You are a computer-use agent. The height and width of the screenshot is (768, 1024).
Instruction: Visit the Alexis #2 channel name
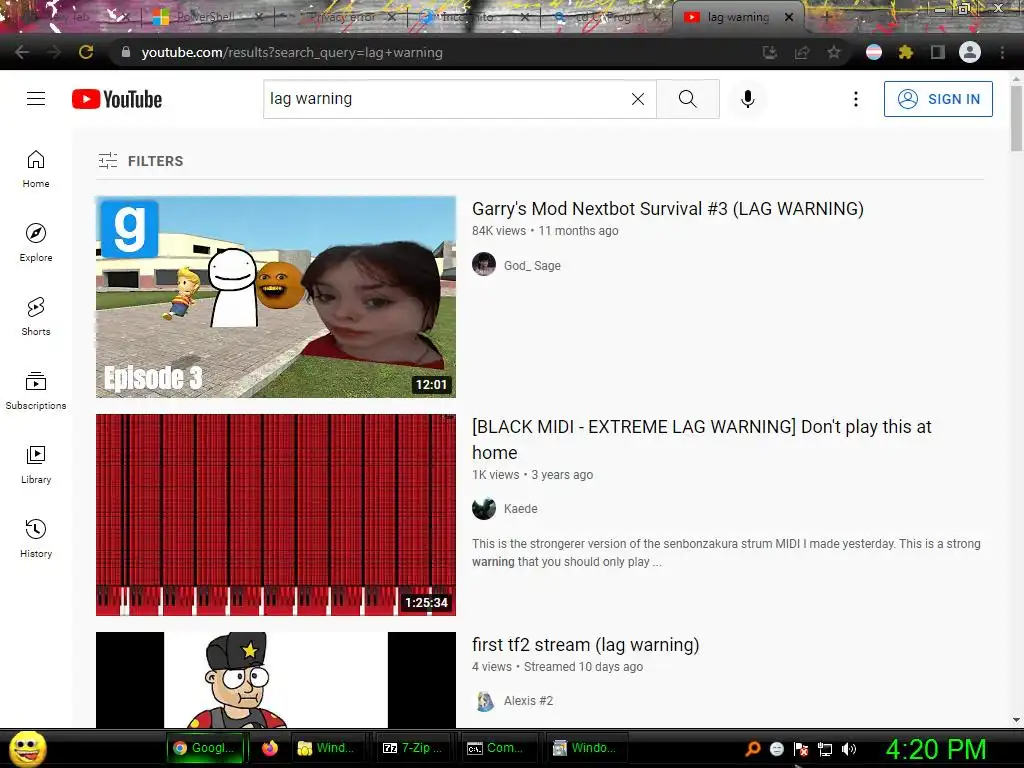click(528, 701)
